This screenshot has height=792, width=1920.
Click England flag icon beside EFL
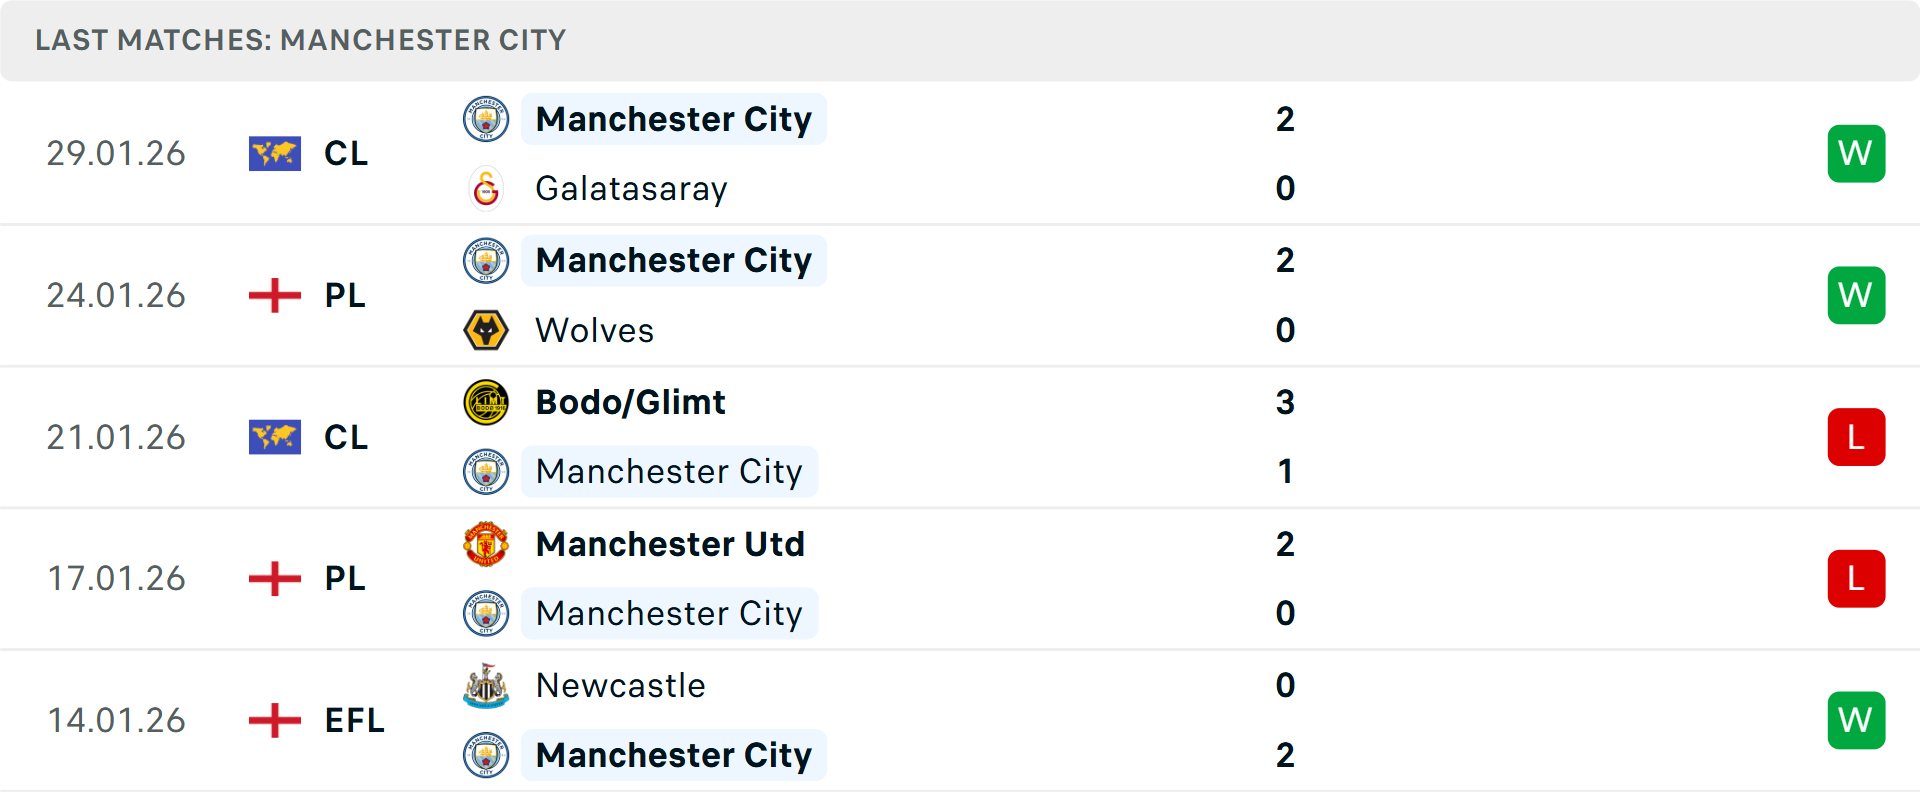274,720
